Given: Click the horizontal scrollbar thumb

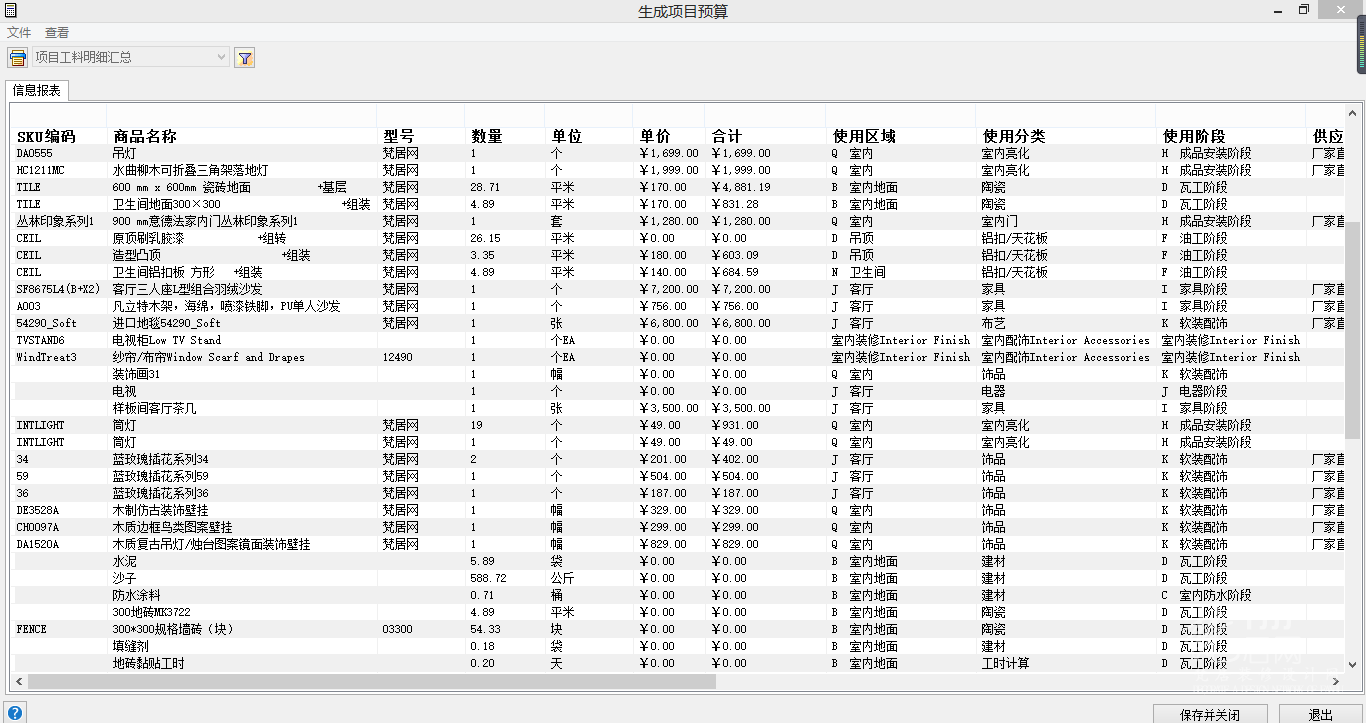Looking at the screenshot, I should pyautogui.click(x=372, y=682).
